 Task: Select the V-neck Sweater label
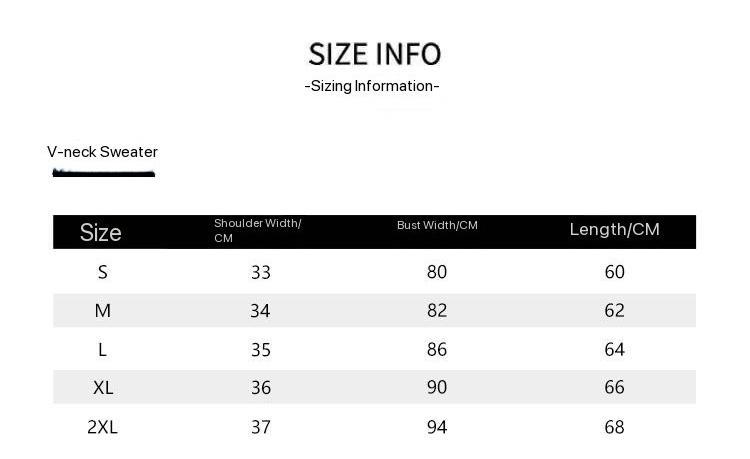102,152
